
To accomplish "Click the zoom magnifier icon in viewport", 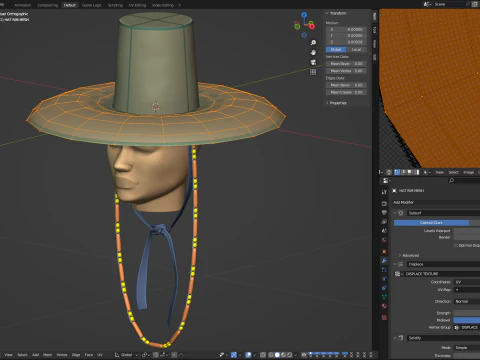I will (313, 43).
